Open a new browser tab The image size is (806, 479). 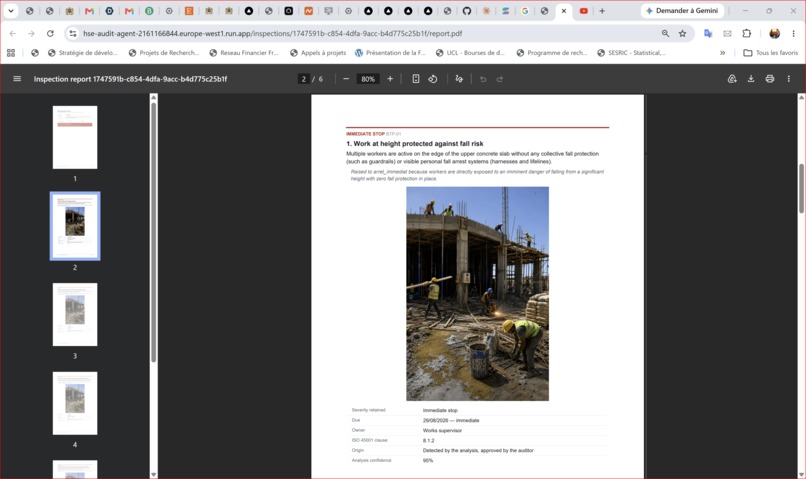point(602,11)
